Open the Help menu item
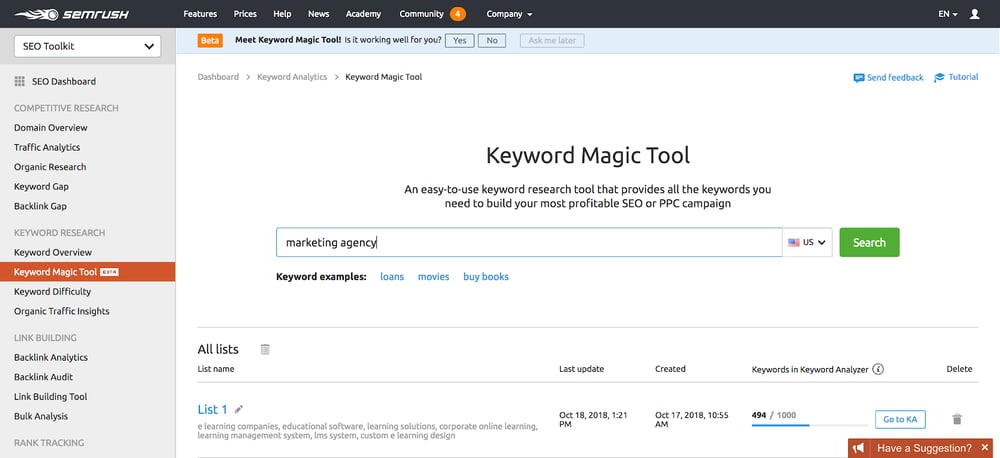1000x458 pixels. point(282,14)
